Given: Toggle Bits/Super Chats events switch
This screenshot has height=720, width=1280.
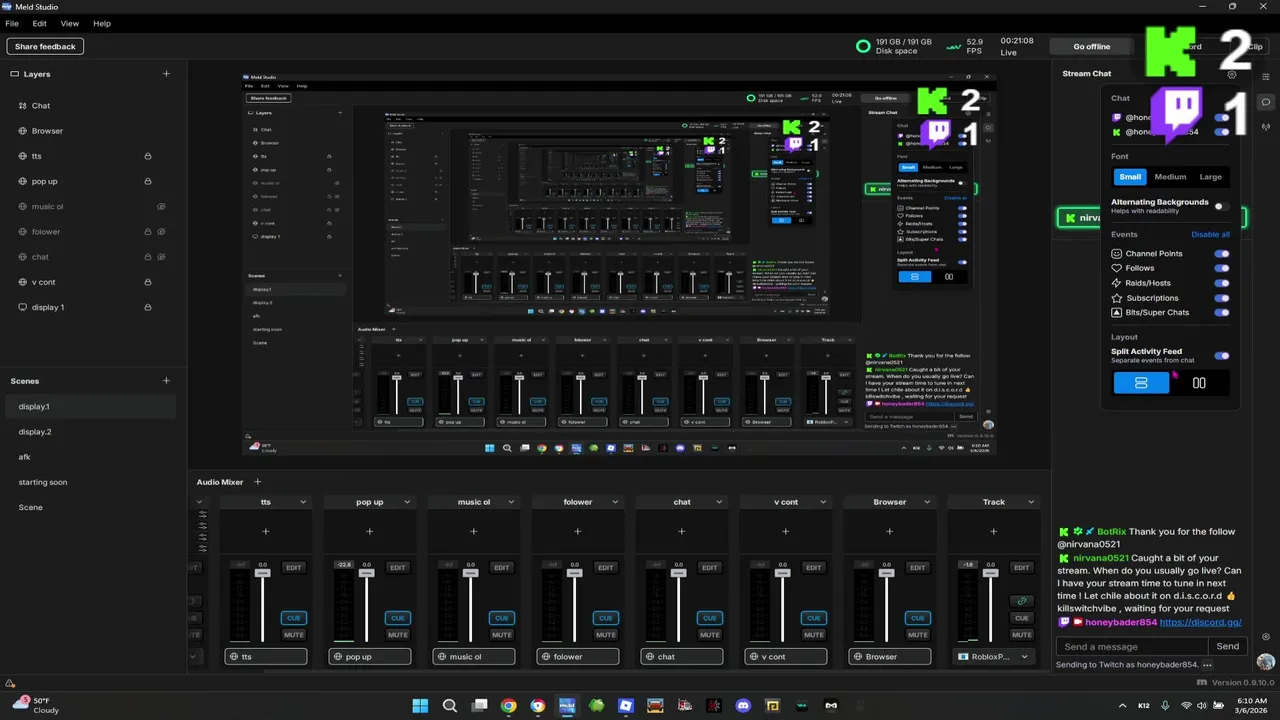Looking at the screenshot, I should 1222,313.
